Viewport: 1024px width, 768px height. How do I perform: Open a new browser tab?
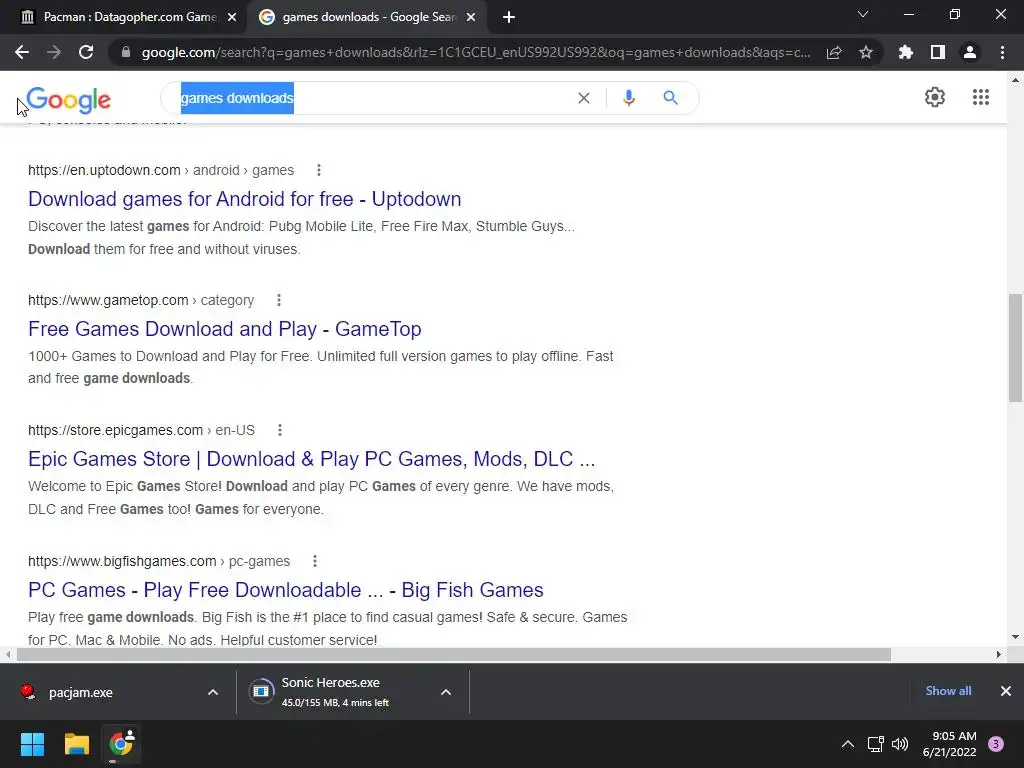tap(509, 17)
